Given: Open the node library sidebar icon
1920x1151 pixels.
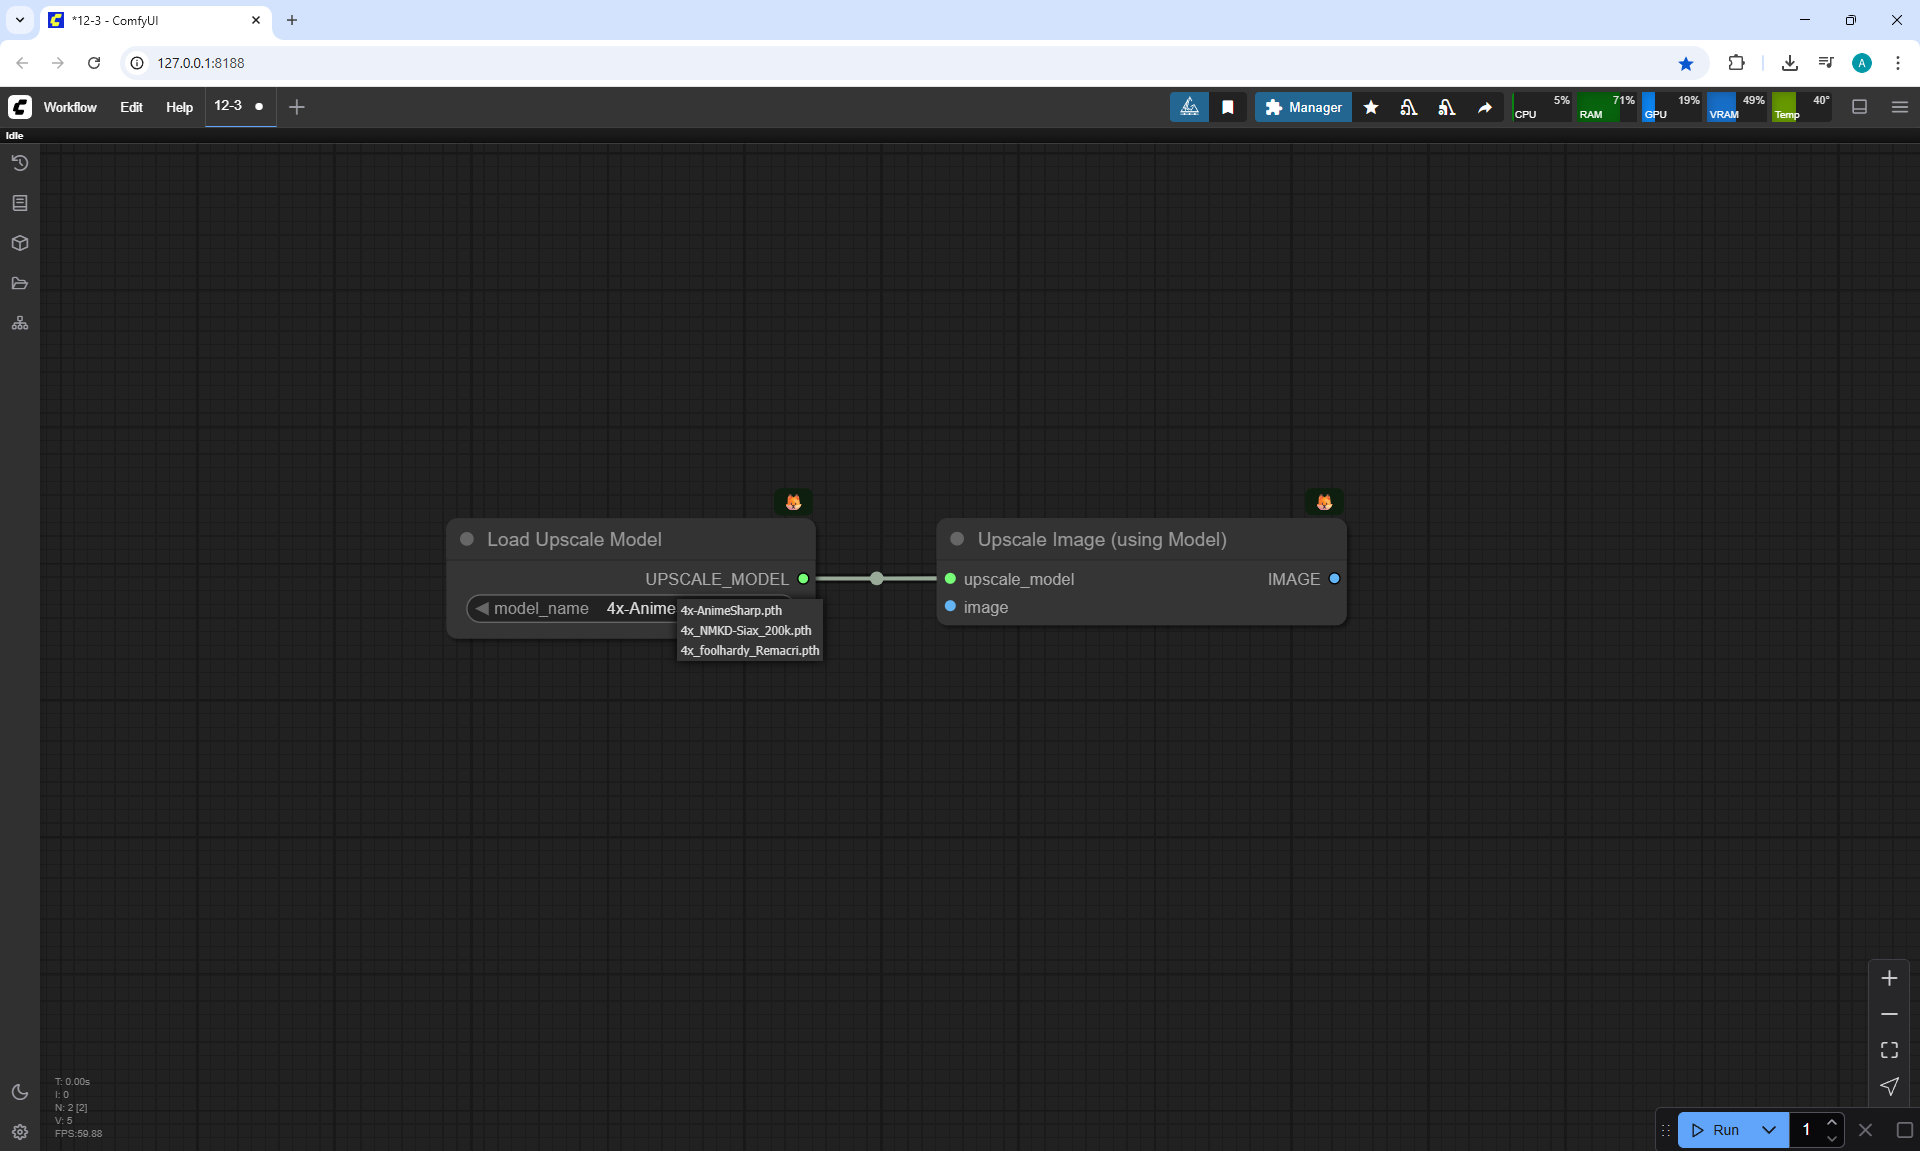Looking at the screenshot, I should (20, 203).
